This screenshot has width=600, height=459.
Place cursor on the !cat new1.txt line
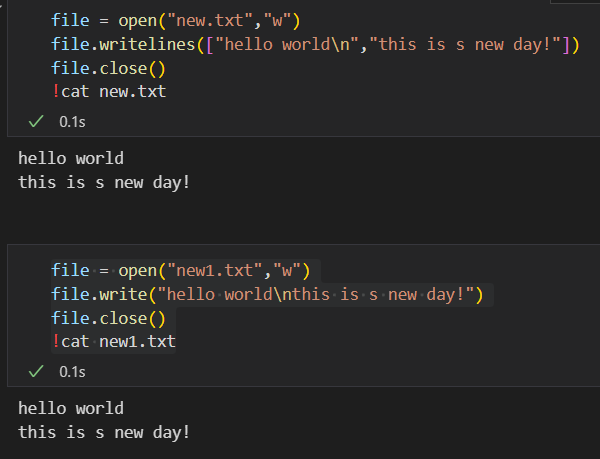click(x=113, y=343)
